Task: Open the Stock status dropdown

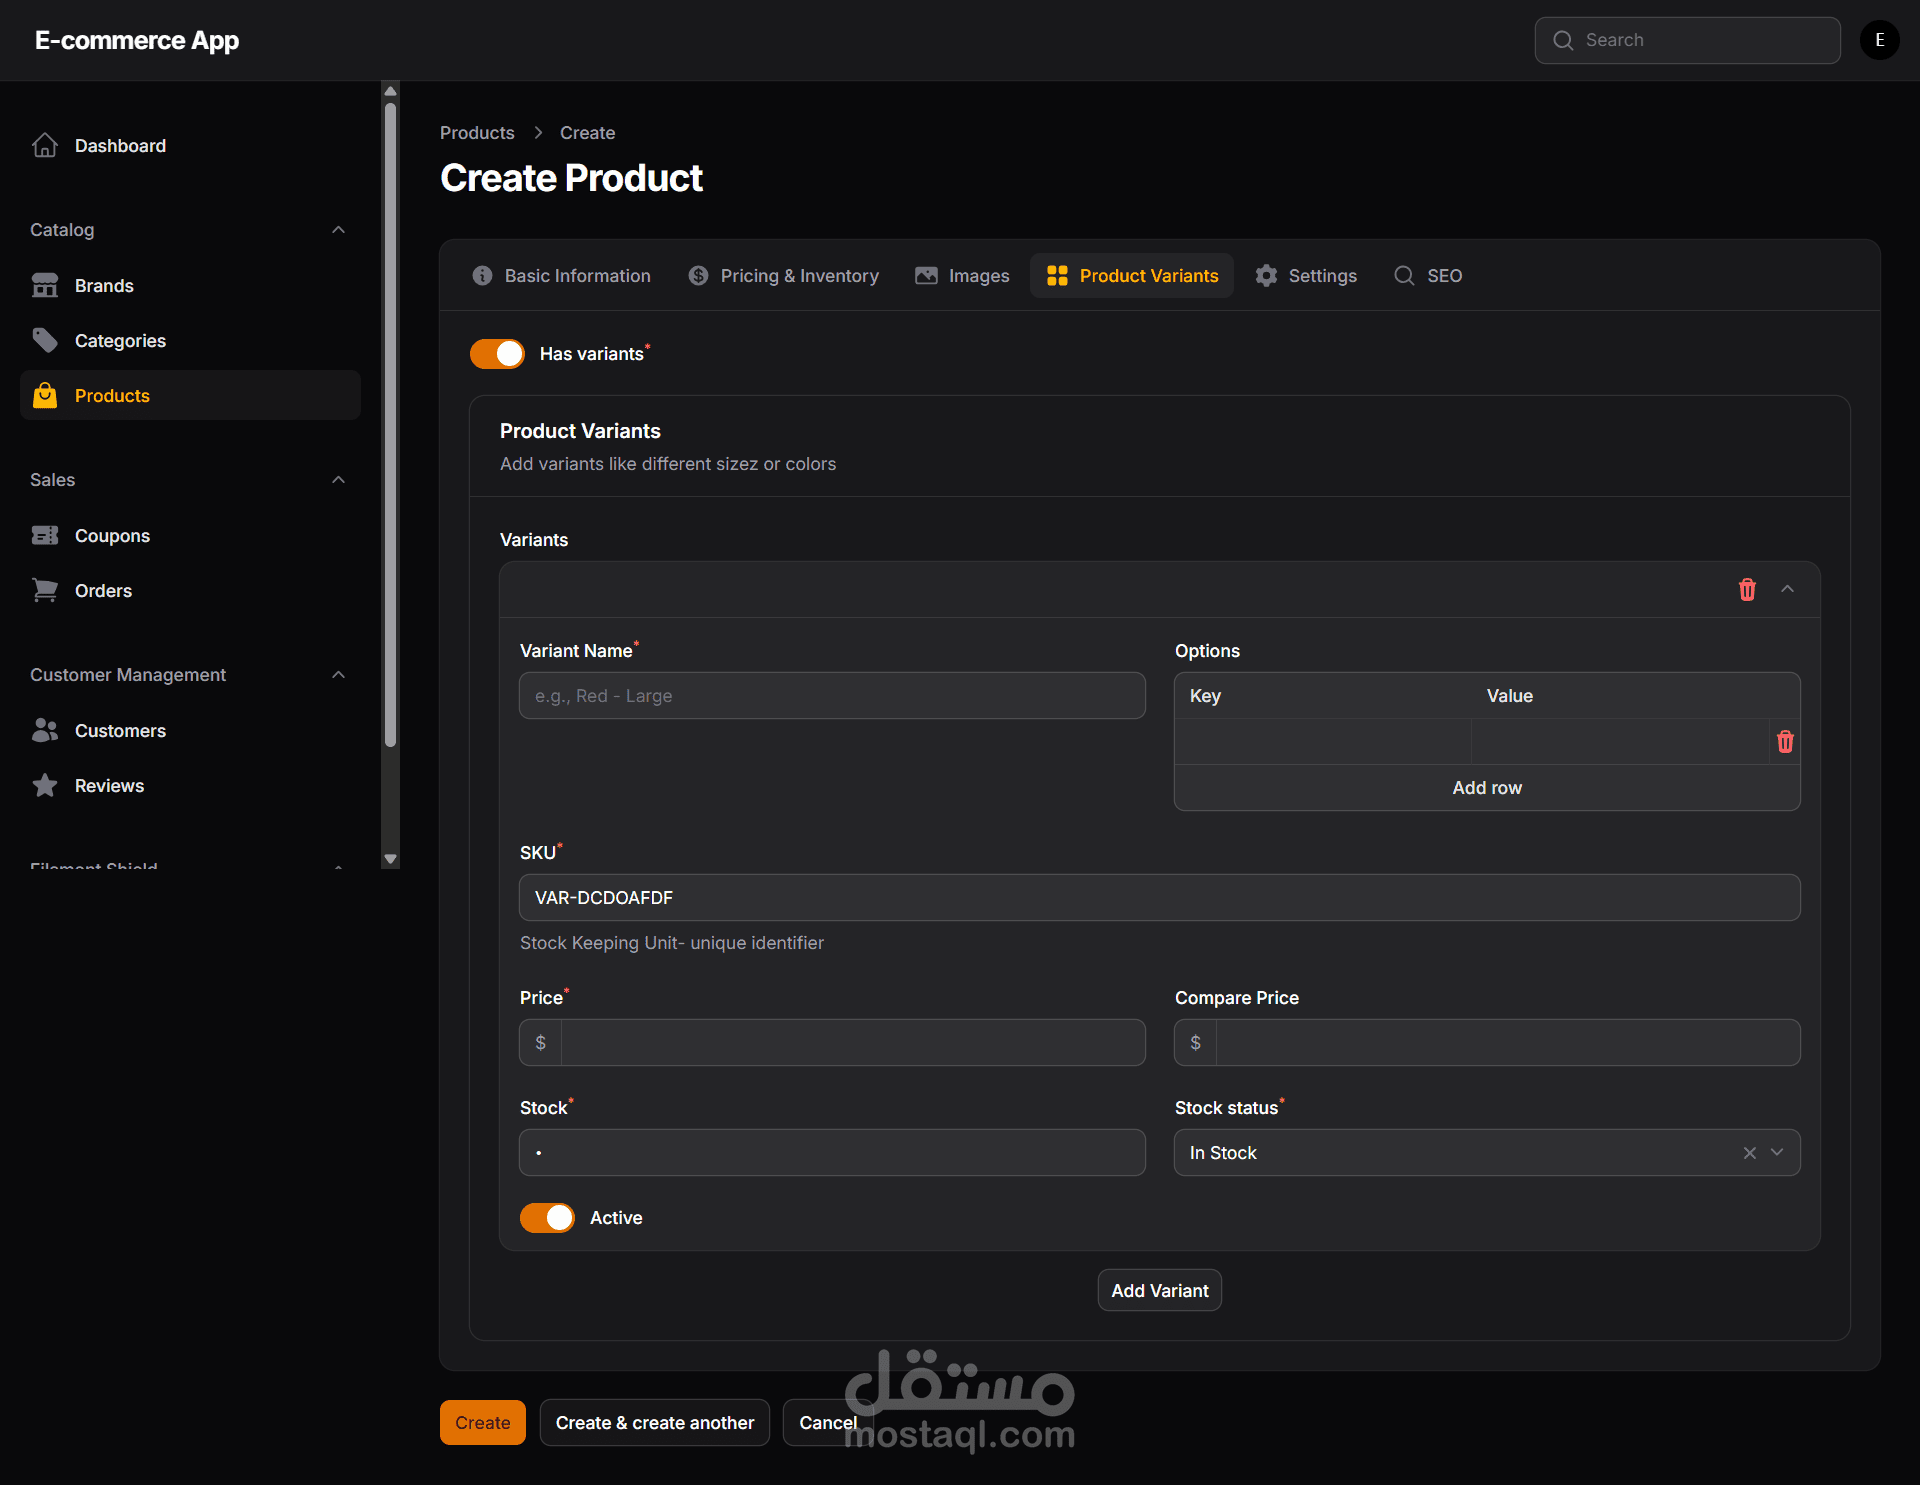Action: [1777, 1153]
